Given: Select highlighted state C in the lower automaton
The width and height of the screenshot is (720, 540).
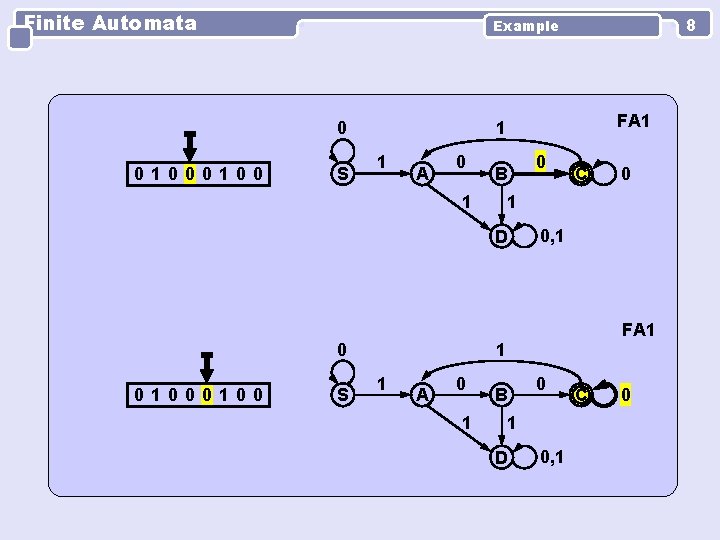Looking at the screenshot, I should [581, 395].
